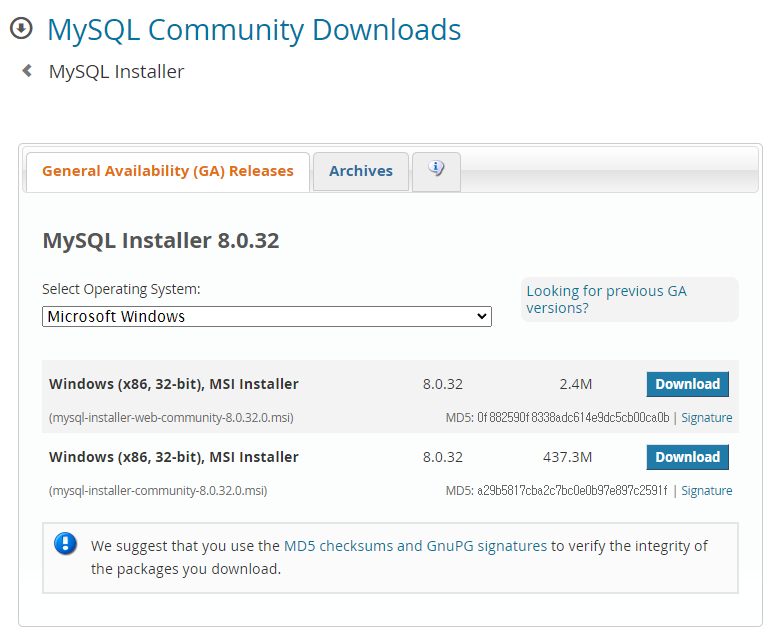
Task: Click the back arrow next to MySQL Installer
Action: tap(27, 71)
